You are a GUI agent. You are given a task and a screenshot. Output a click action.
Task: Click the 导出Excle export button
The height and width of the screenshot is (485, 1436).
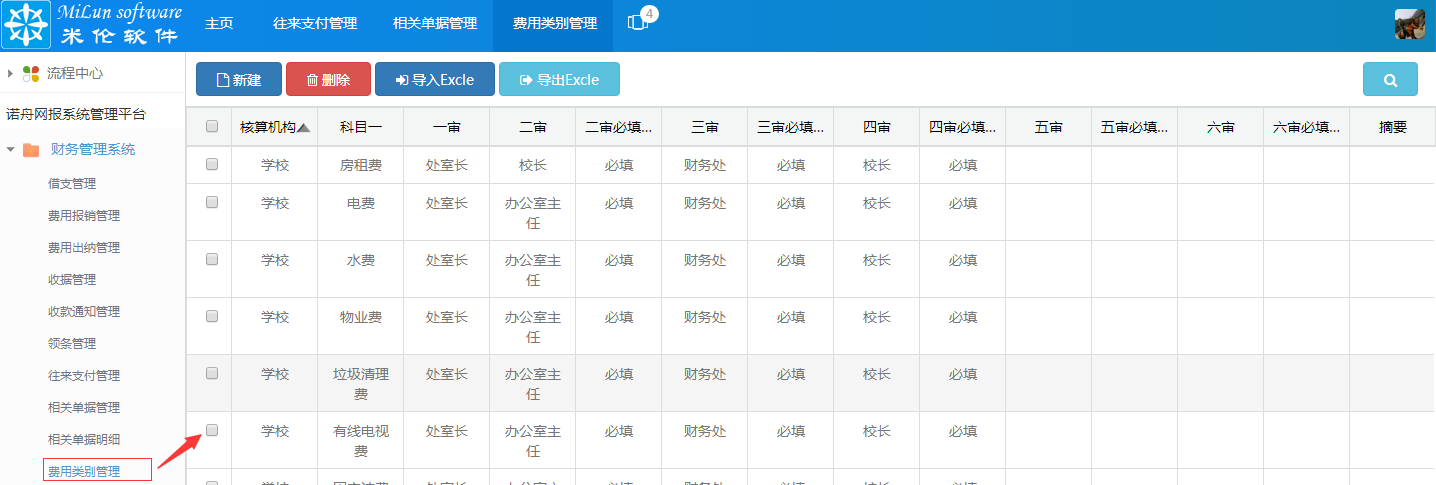coord(559,80)
